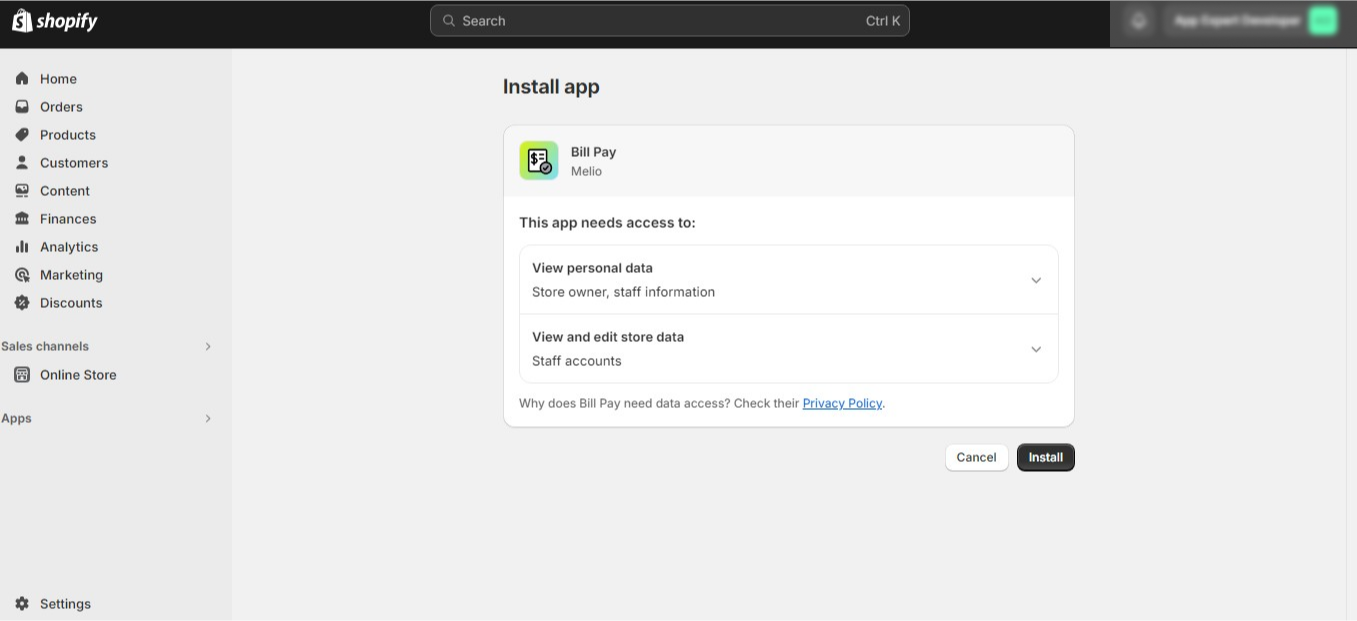Click the Customers person icon
This screenshot has height=621, width=1357.
click(22, 162)
